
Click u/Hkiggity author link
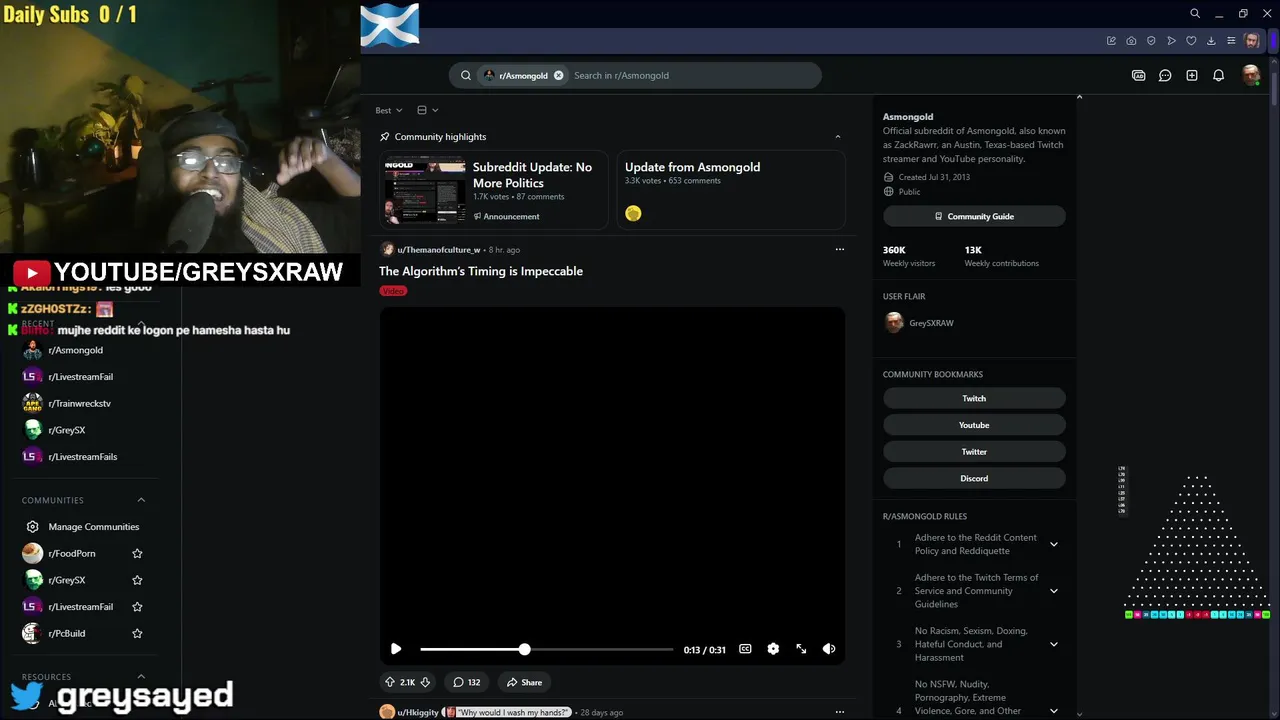pyautogui.click(x=418, y=712)
